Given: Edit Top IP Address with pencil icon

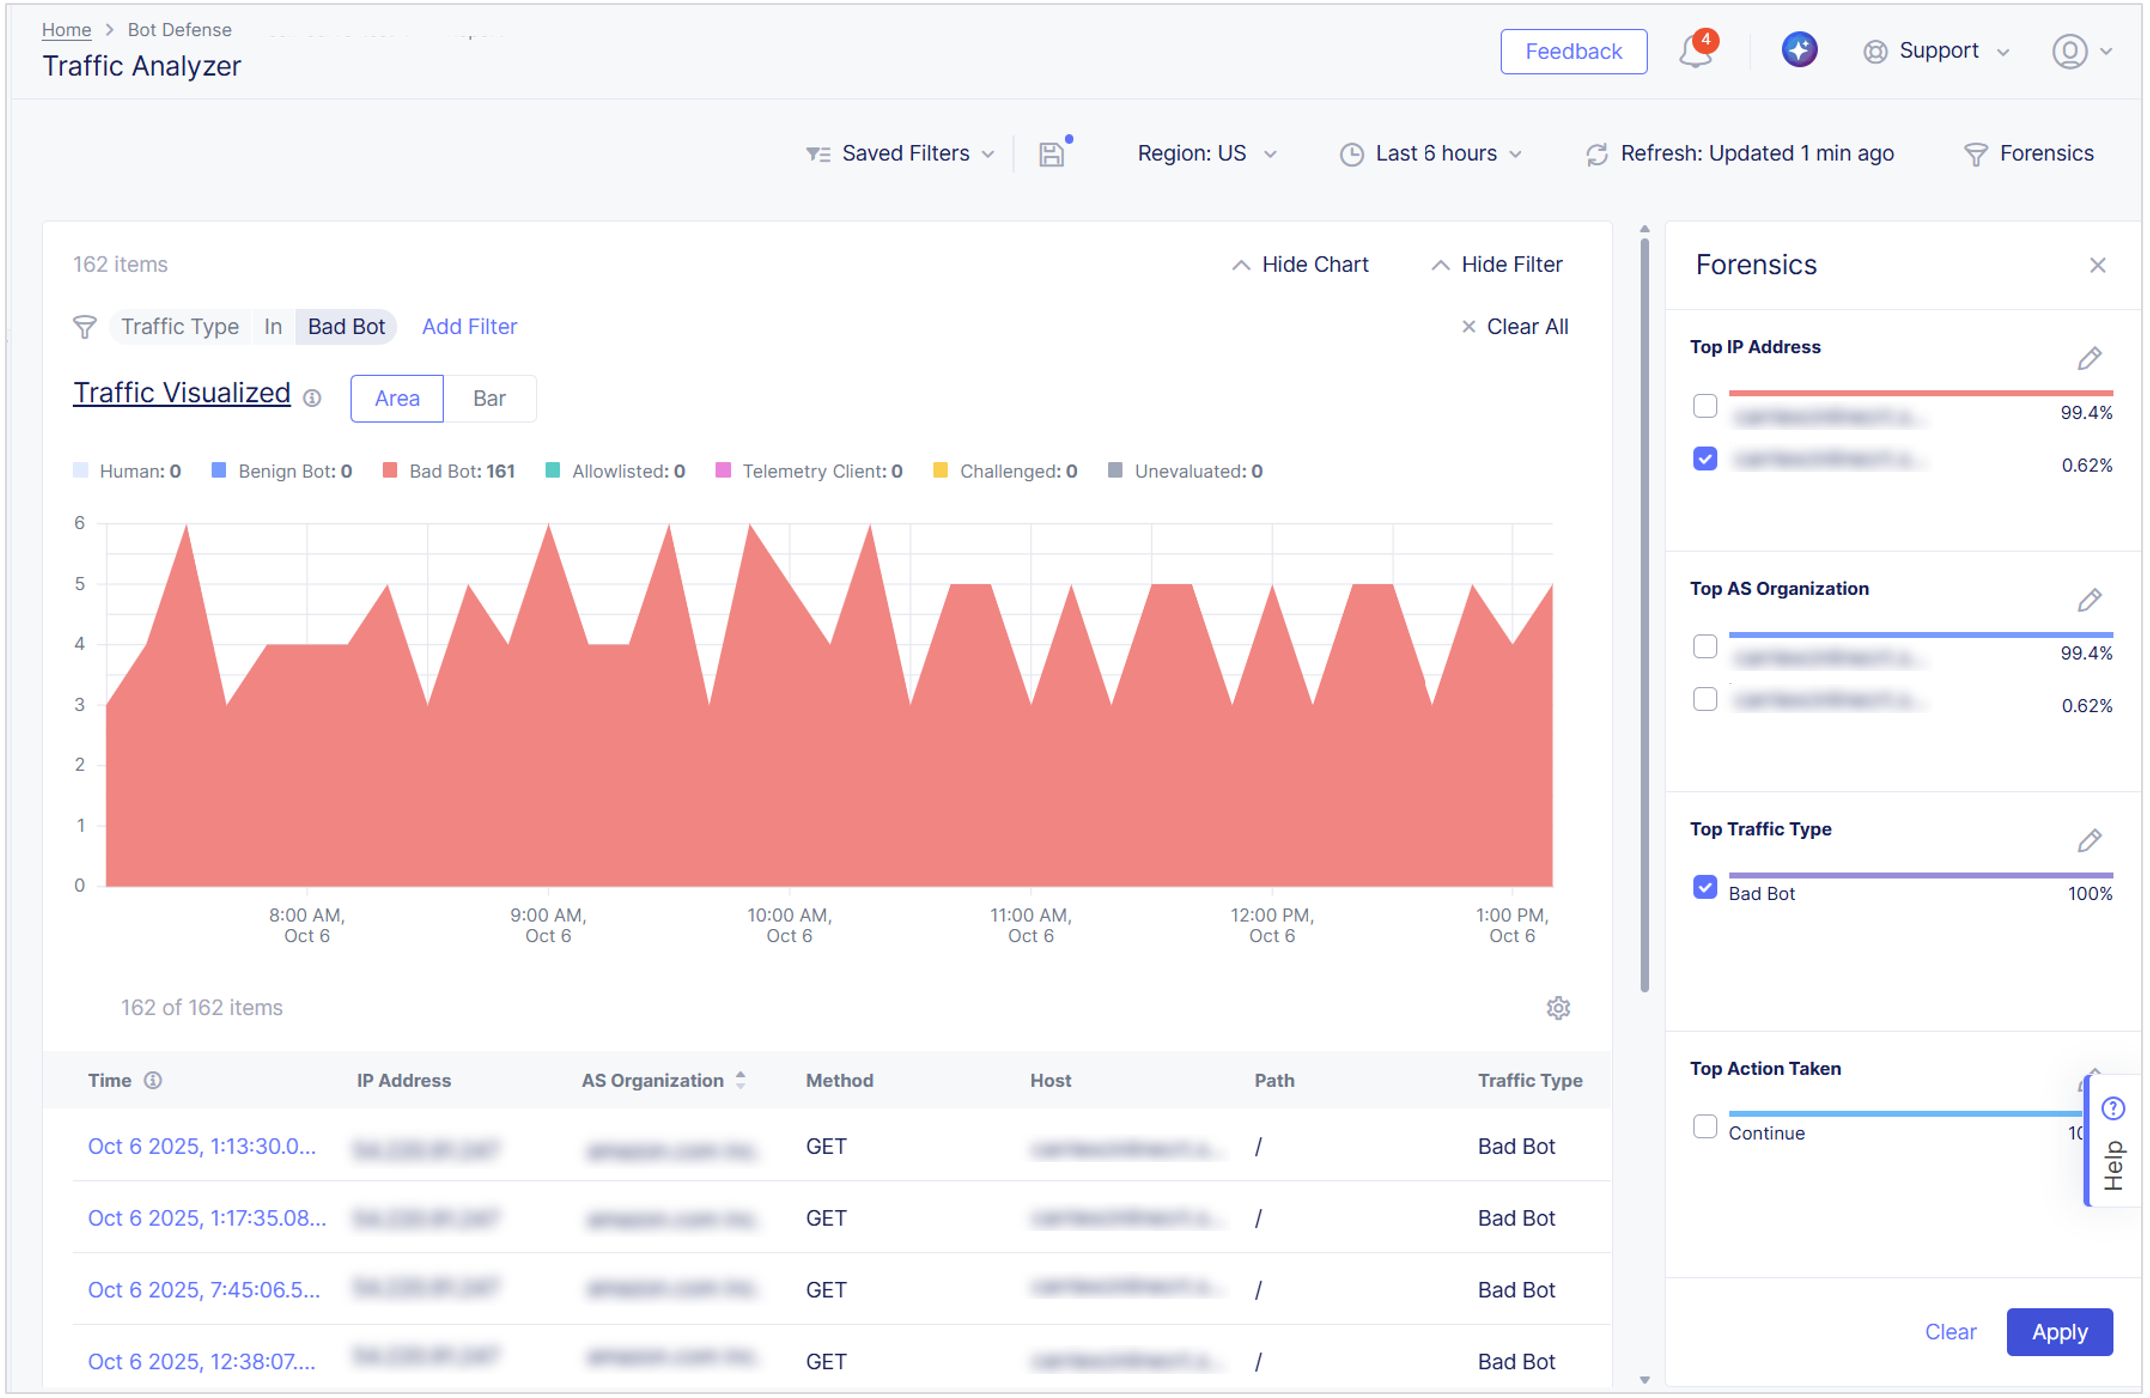Looking at the screenshot, I should (2089, 359).
